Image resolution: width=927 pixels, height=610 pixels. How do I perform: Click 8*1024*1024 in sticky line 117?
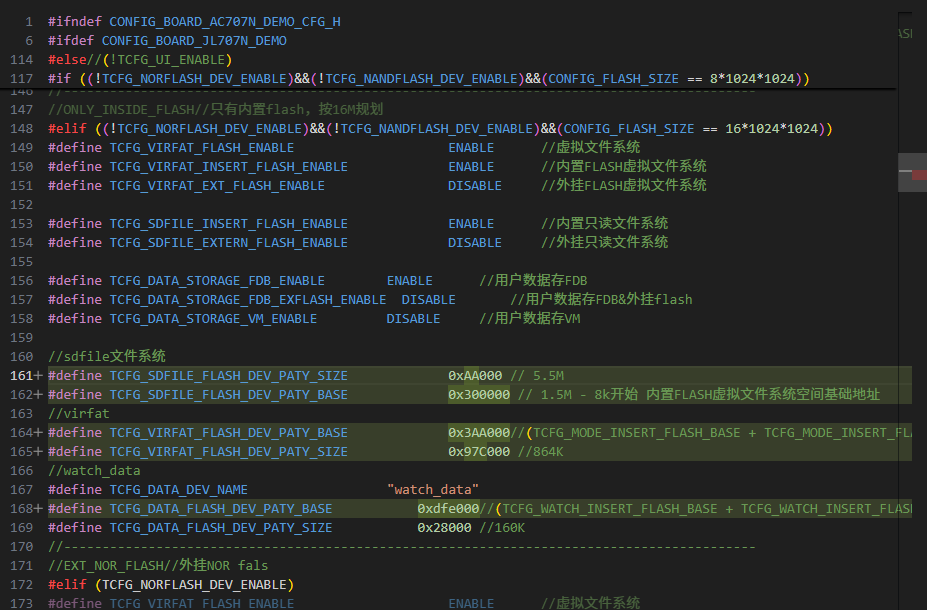point(752,79)
